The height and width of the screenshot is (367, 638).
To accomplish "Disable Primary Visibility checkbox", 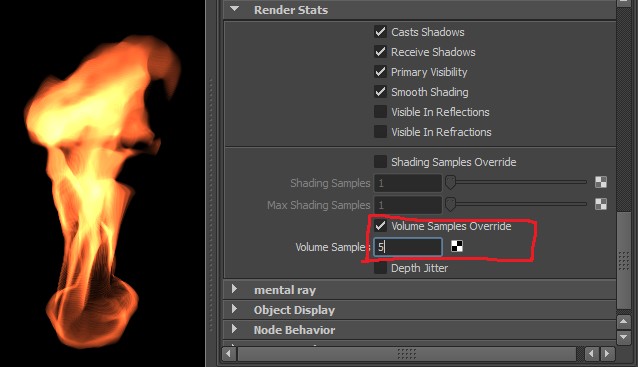I will click(x=380, y=72).
